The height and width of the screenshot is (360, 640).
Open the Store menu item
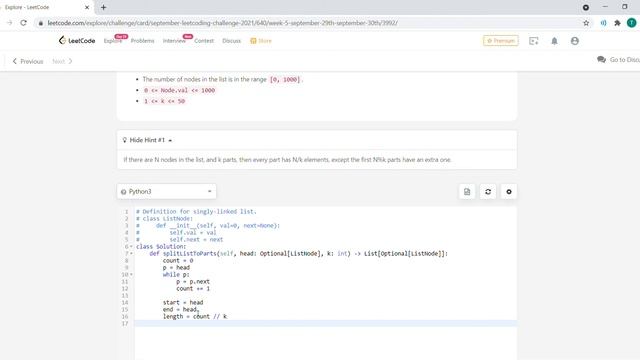click(261, 41)
